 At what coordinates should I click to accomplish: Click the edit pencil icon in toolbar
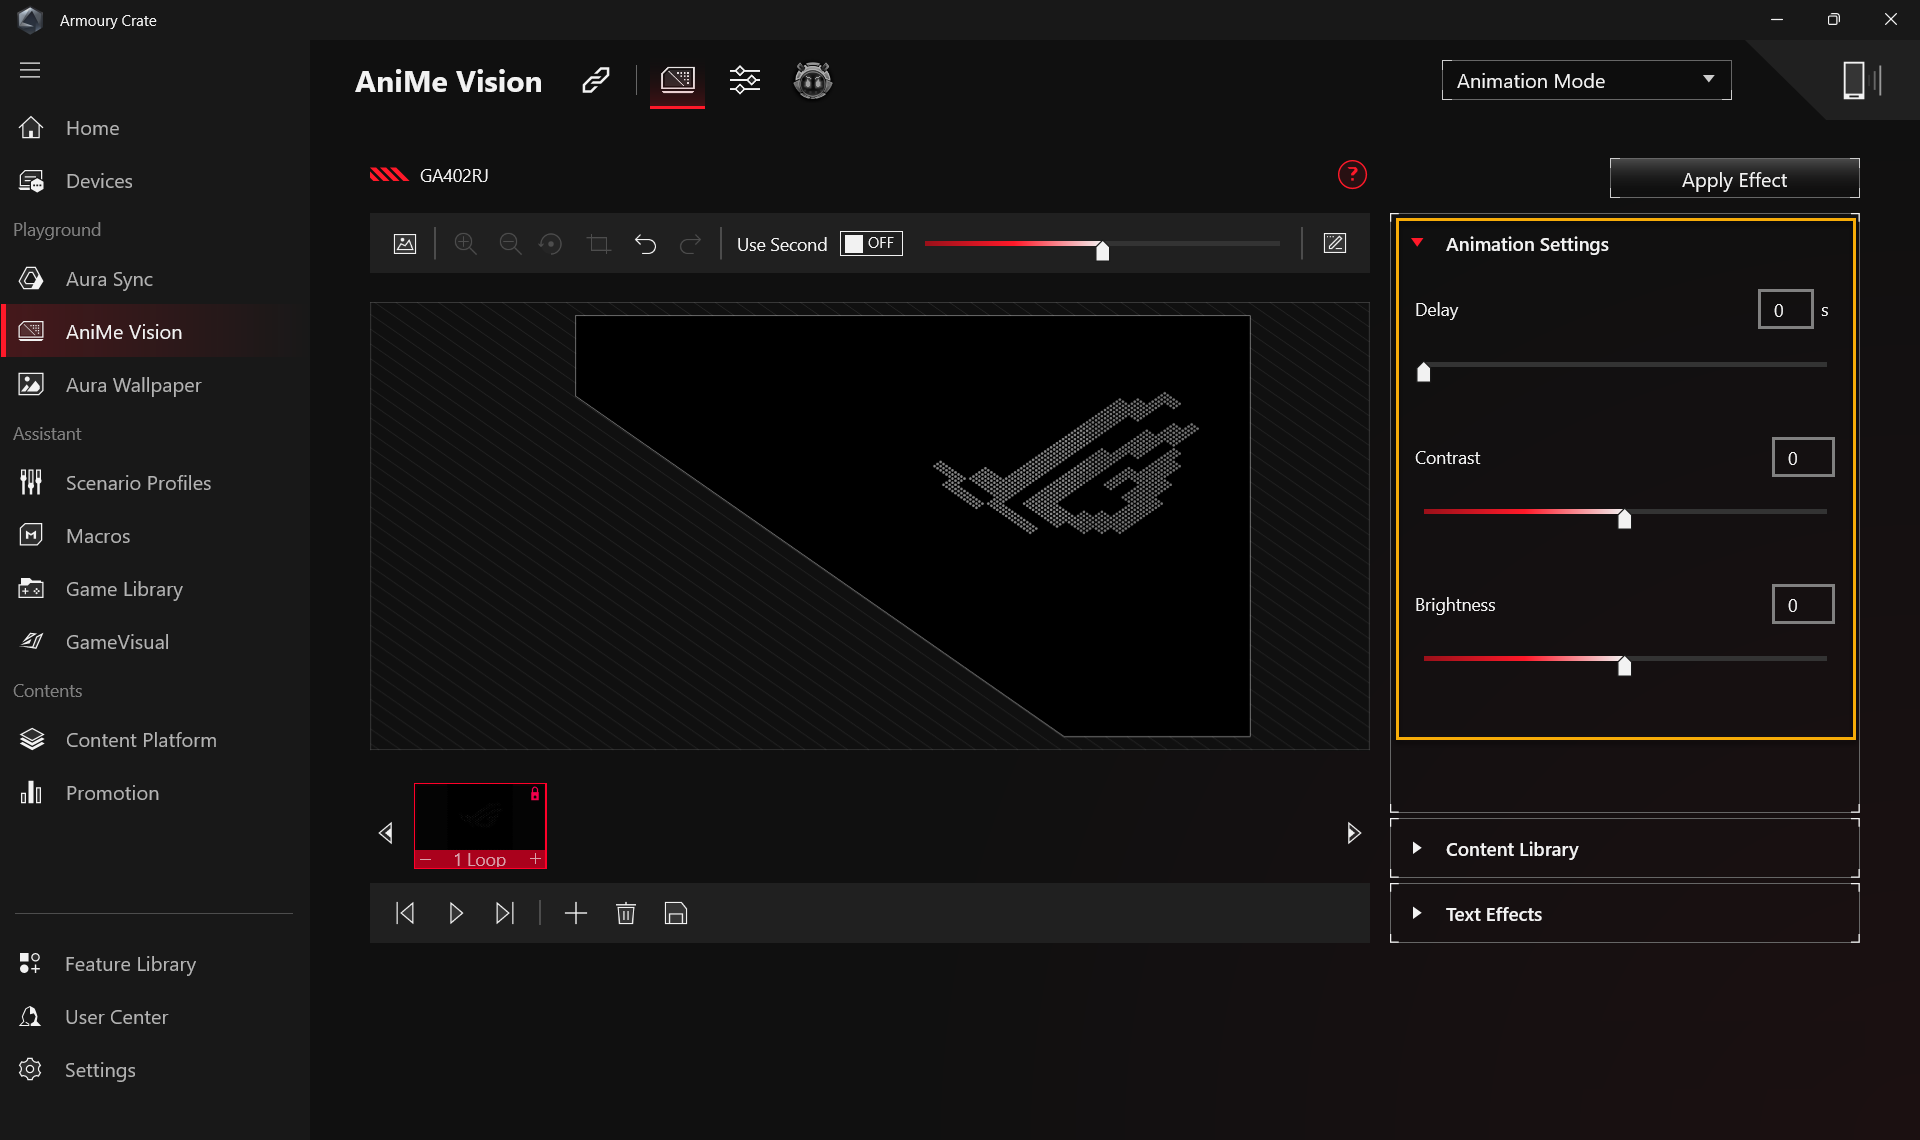pyautogui.click(x=1334, y=244)
